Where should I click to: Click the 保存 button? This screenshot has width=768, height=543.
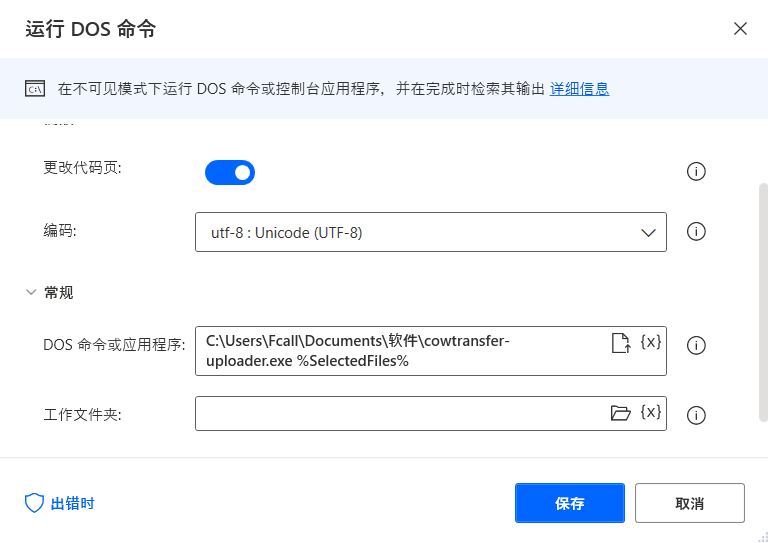point(569,503)
